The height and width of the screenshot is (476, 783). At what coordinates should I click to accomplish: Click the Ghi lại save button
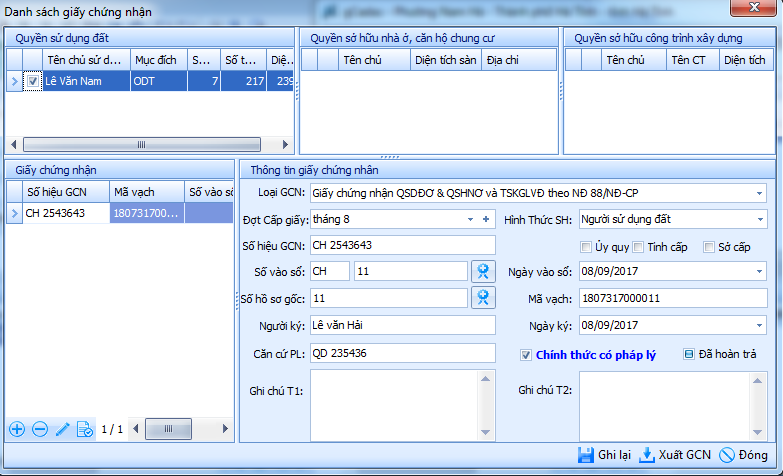[x=604, y=456]
